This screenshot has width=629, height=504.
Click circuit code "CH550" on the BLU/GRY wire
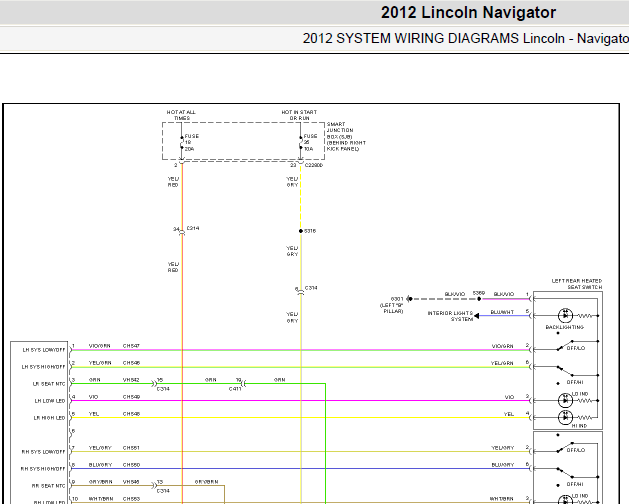131,464
